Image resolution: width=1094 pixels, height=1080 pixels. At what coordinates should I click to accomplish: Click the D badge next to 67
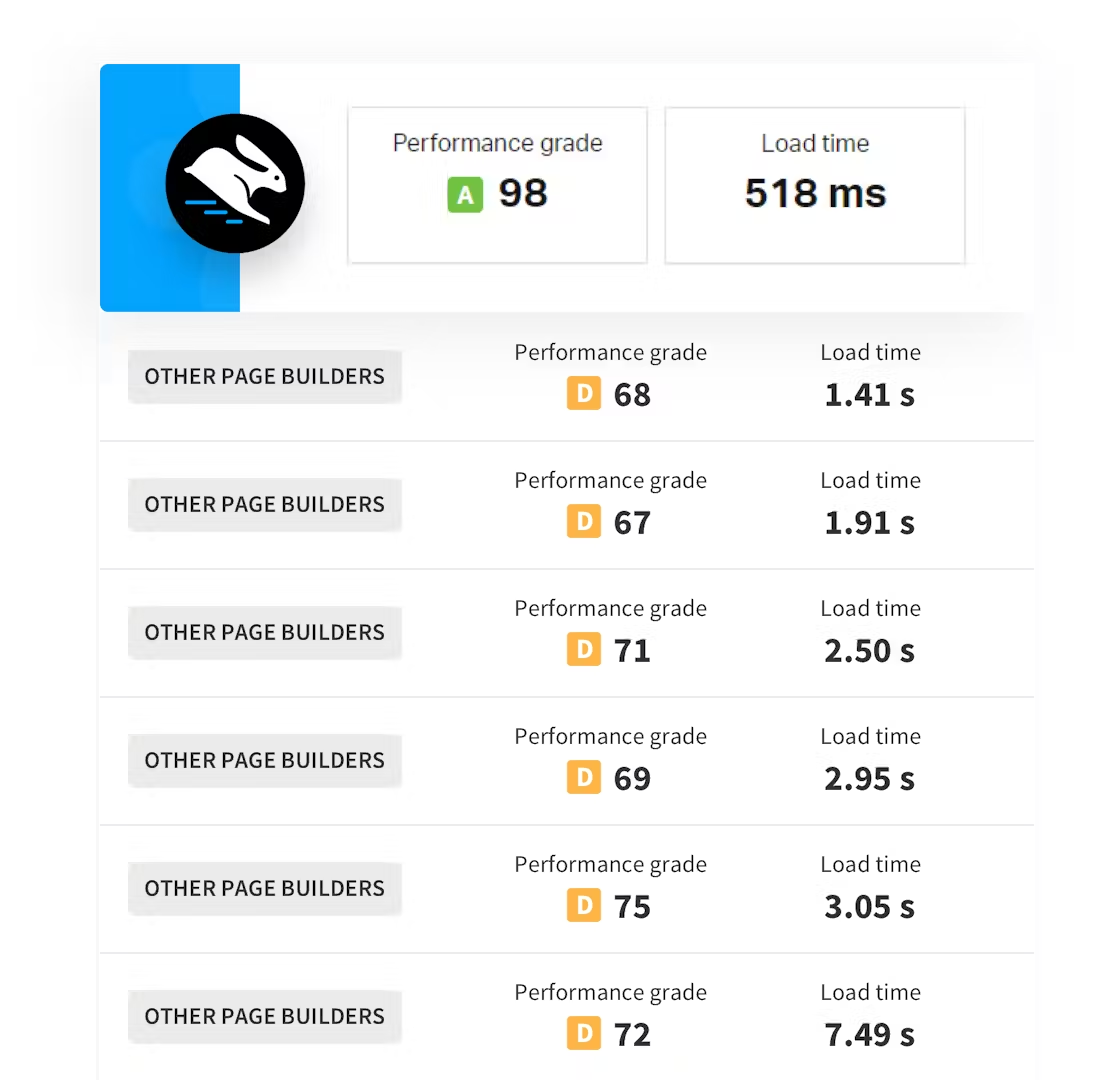coord(584,521)
